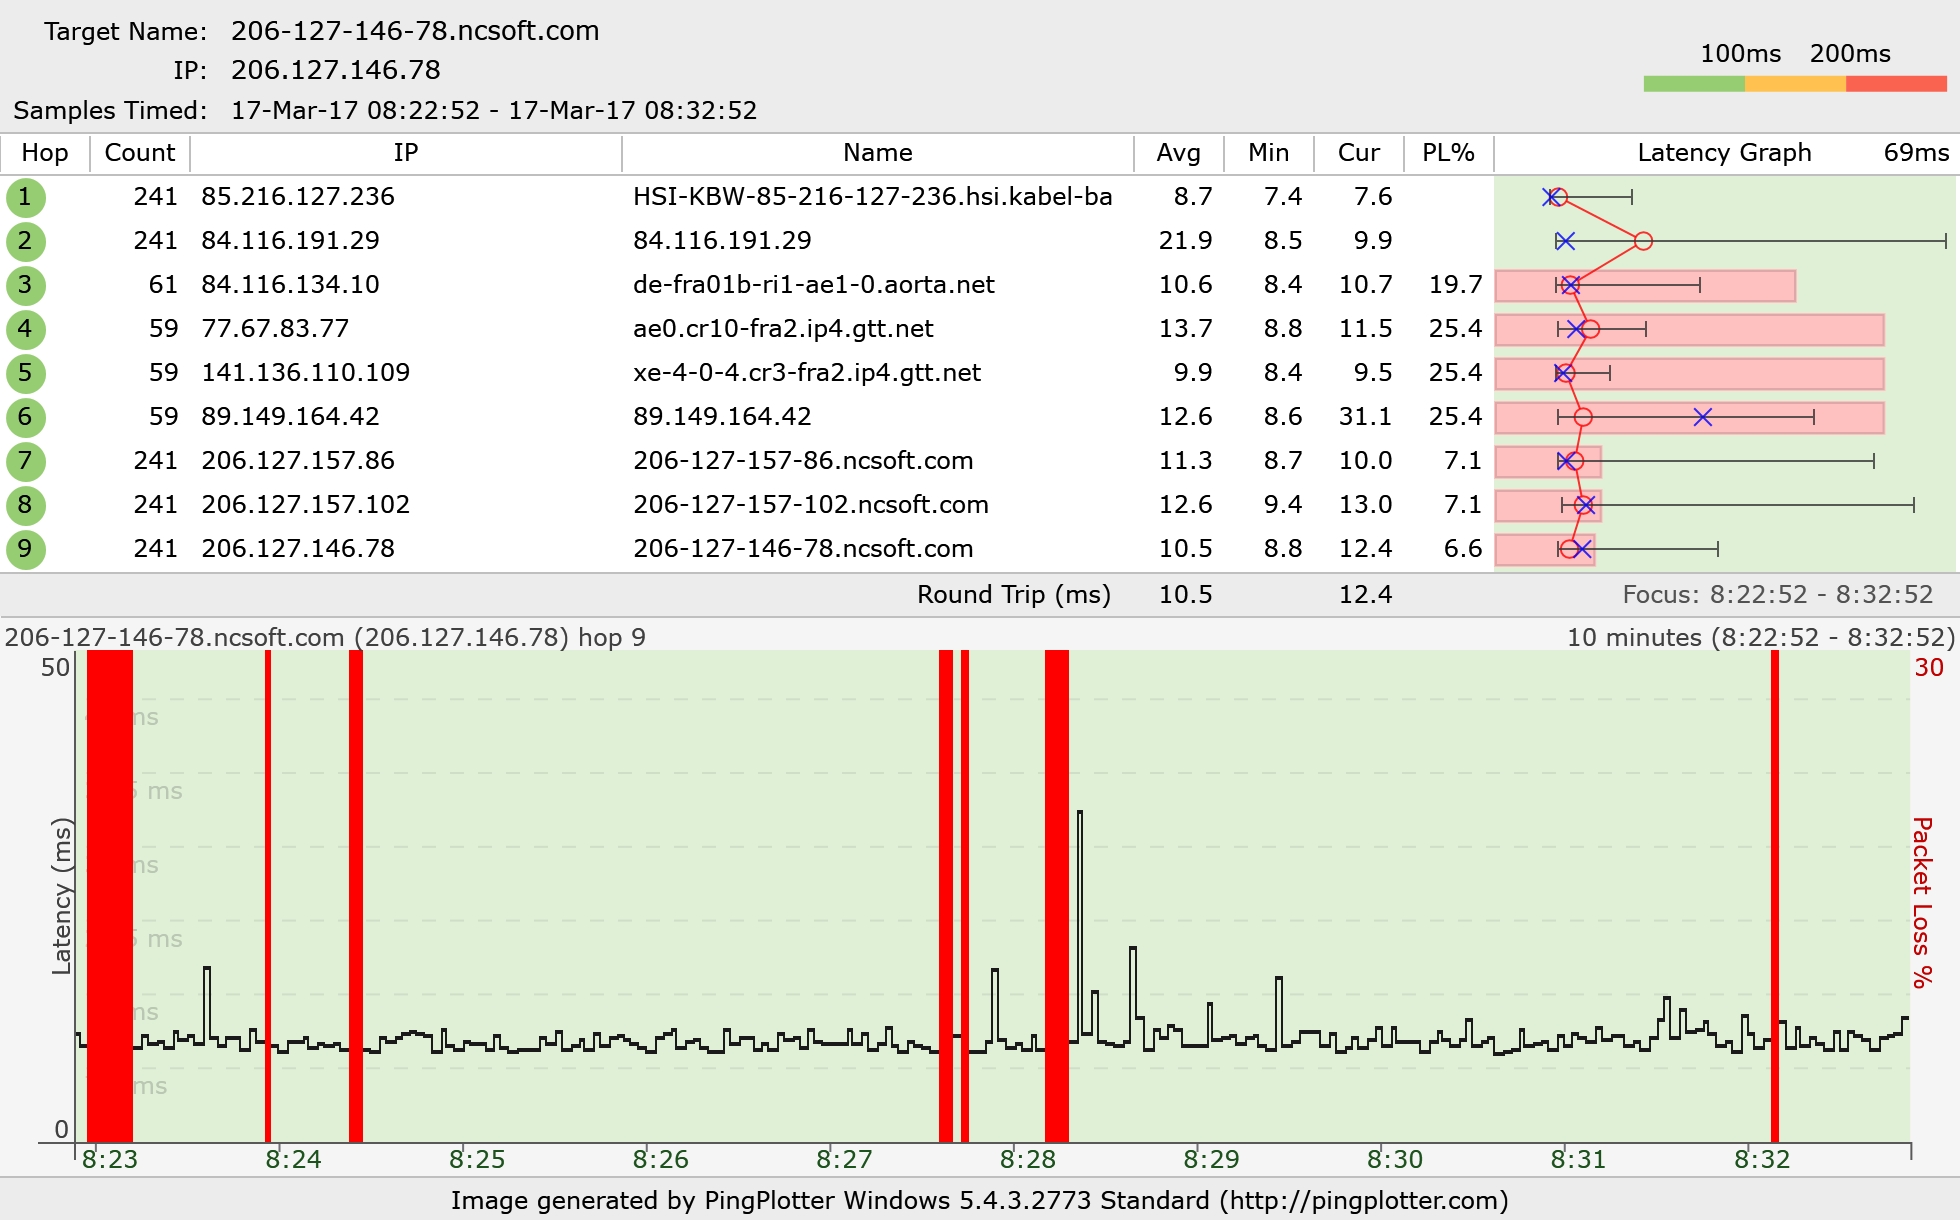Click the green hop 8 circle icon

coord(25,505)
